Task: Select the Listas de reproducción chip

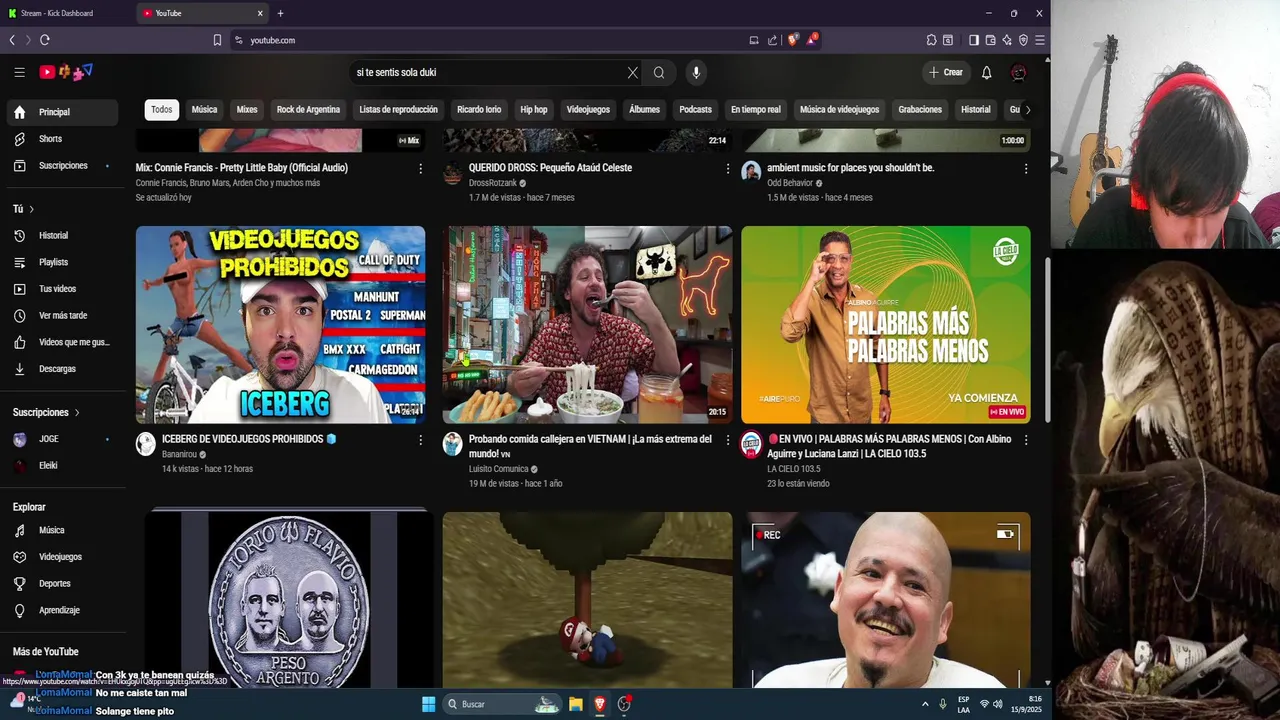Action: point(398,110)
